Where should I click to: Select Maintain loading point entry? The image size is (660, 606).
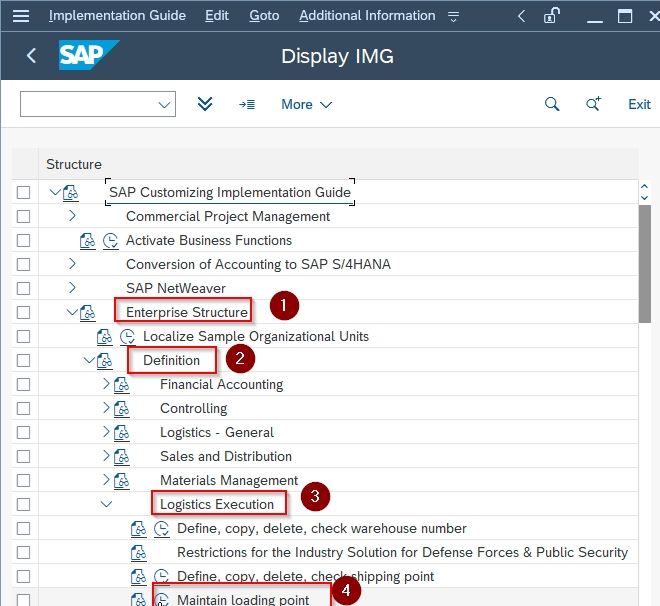(x=243, y=599)
